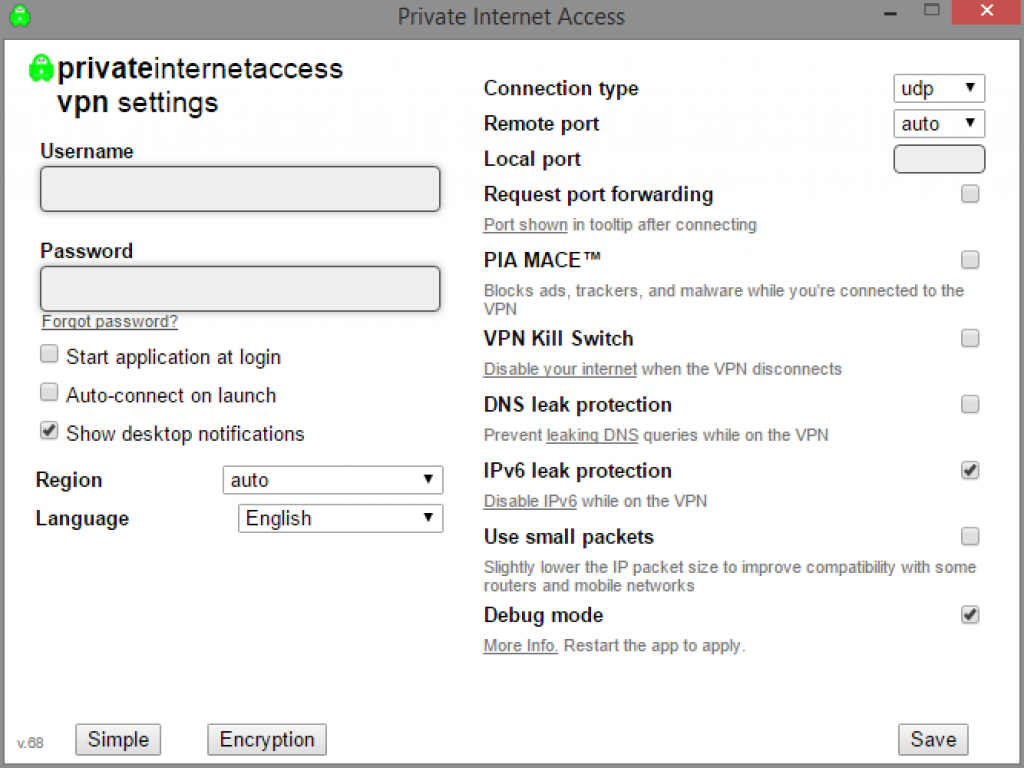Turn on PIA MACE checkbox
1024x768 pixels.
tap(970, 260)
